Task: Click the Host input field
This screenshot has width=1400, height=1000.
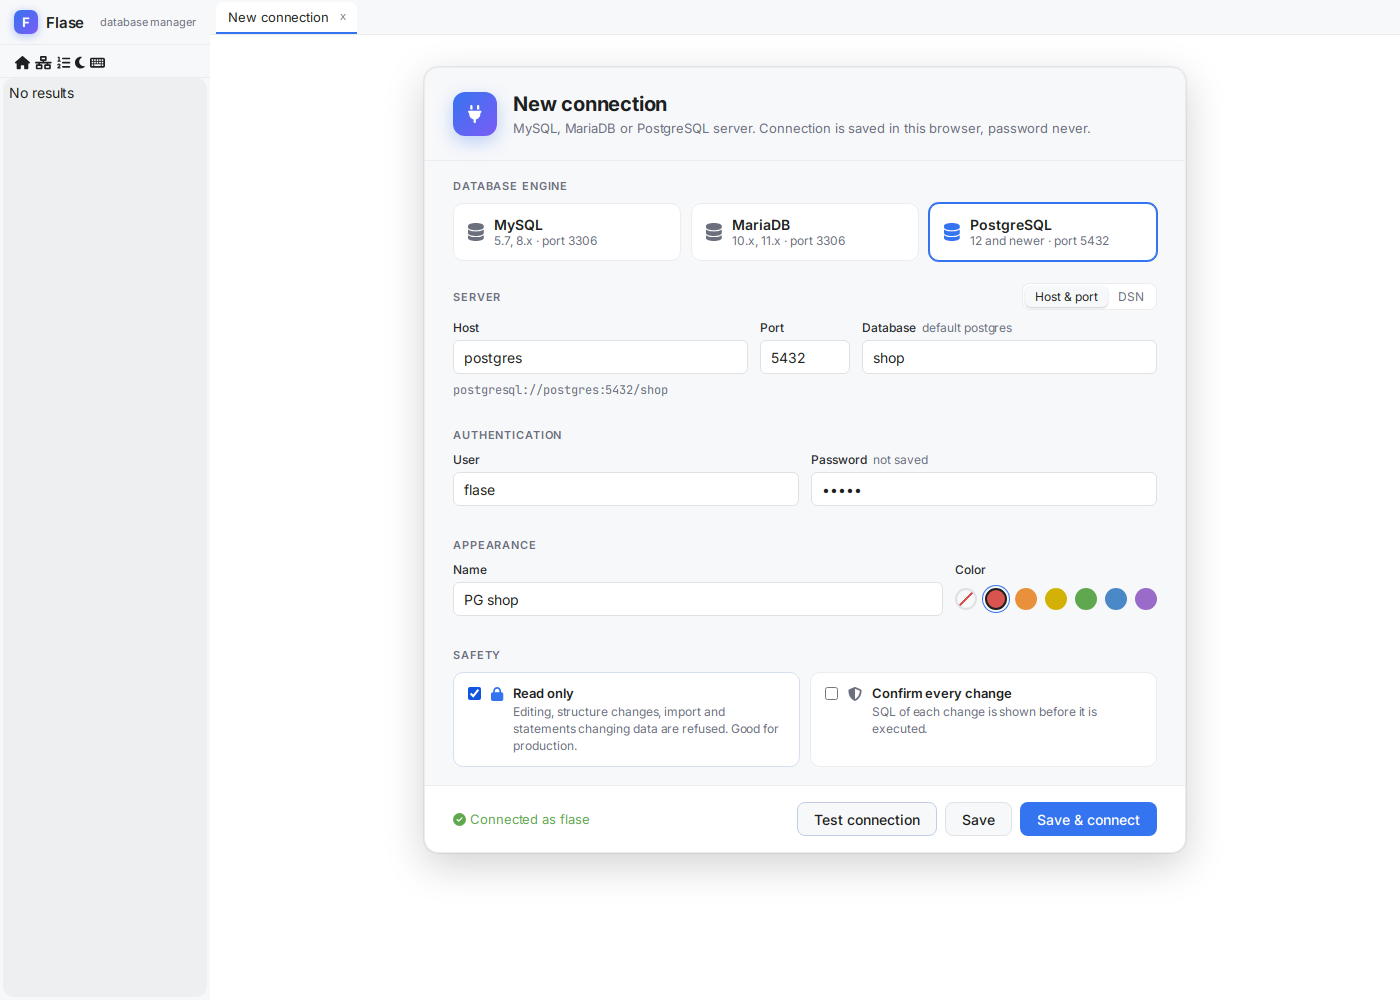Action: (600, 357)
